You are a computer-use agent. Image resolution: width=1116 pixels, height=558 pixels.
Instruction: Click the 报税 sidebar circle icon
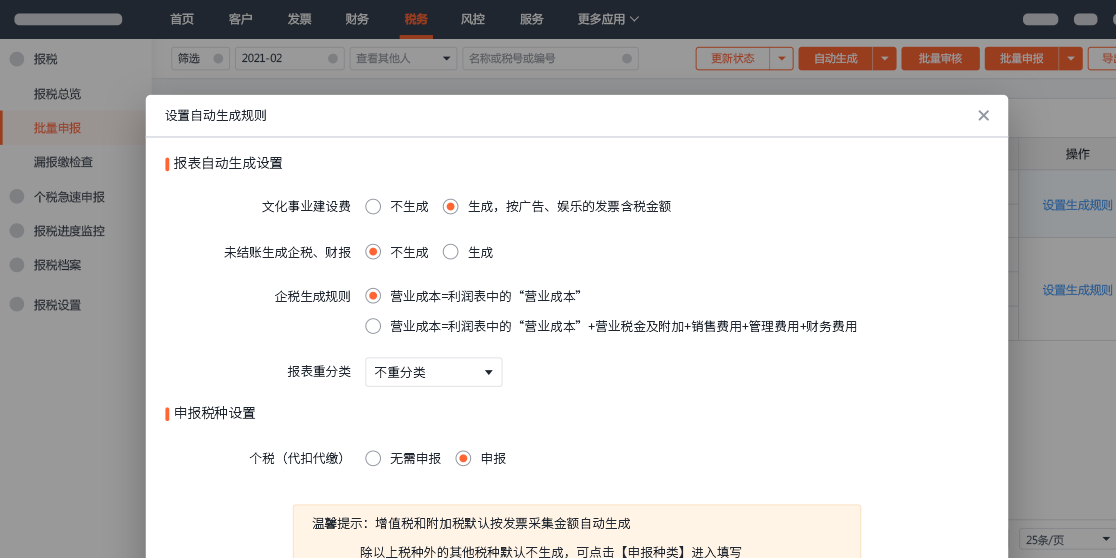(17, 59)
